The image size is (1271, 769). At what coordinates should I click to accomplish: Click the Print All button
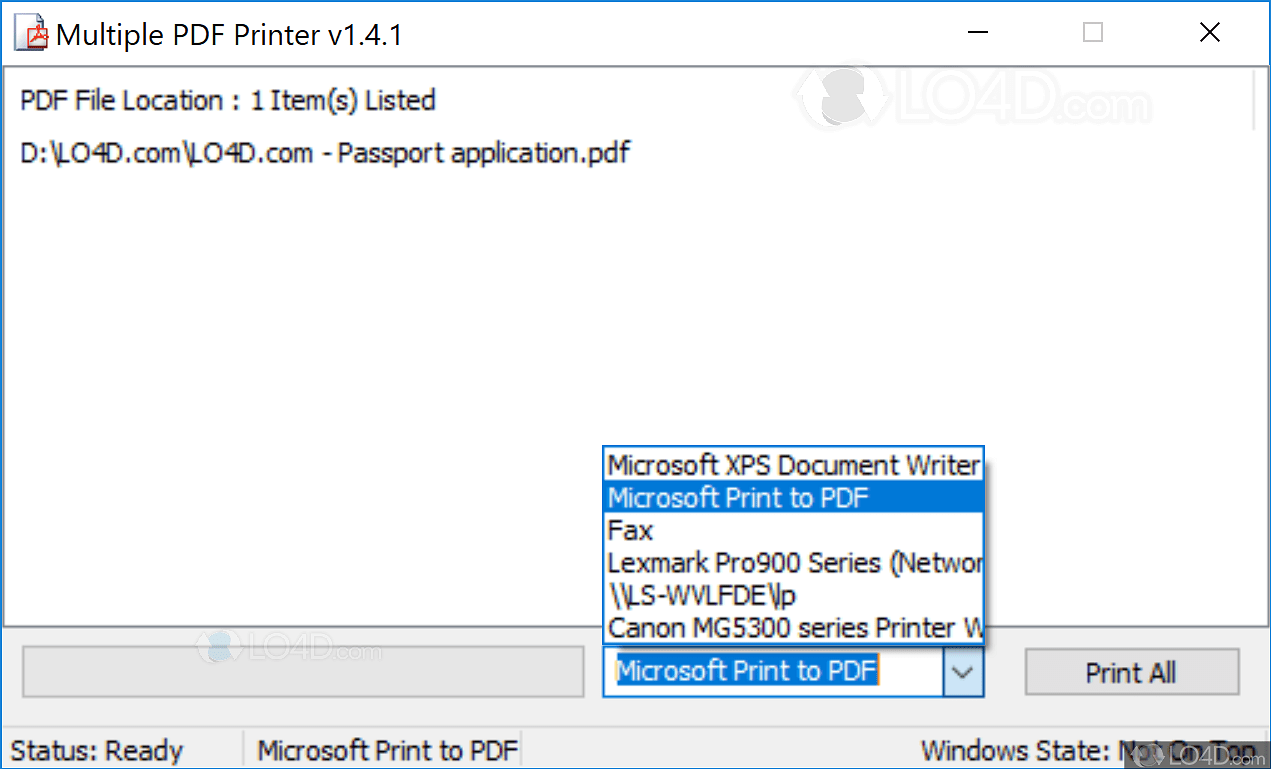tap(1131, 672)
